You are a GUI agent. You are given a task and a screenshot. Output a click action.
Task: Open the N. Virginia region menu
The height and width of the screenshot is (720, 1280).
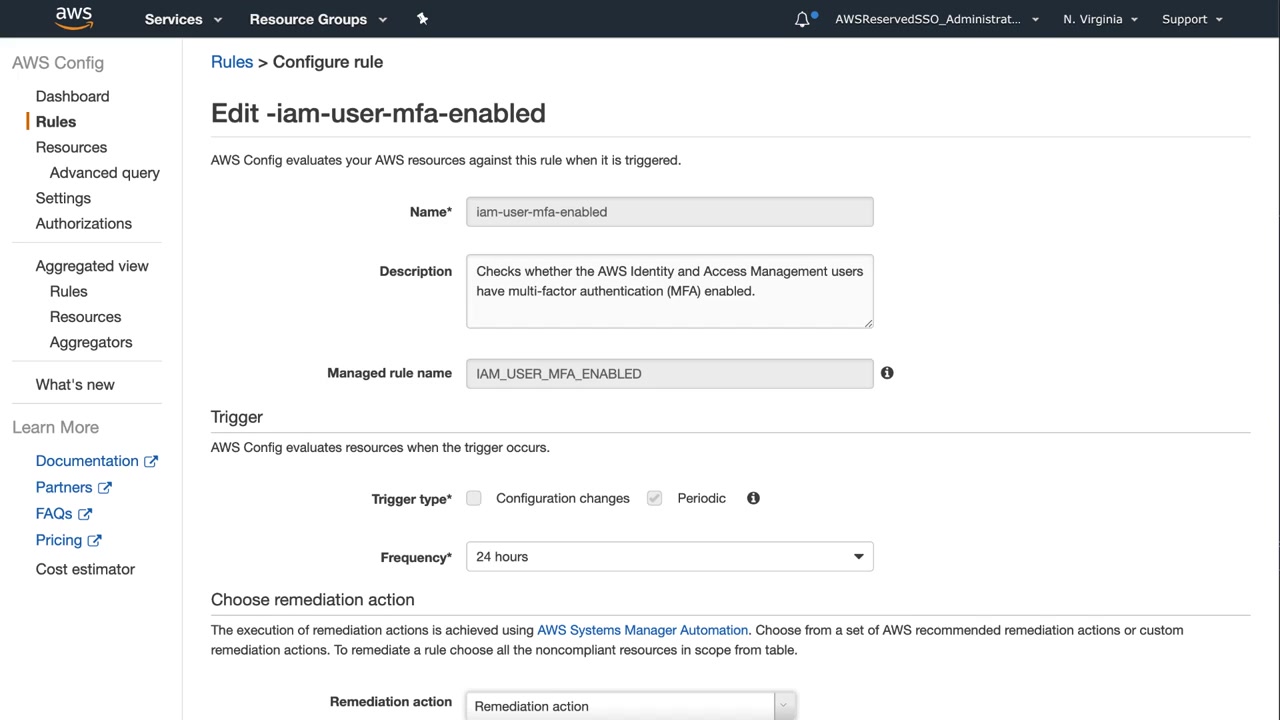pyautogui.click(x=1100, y=19)
